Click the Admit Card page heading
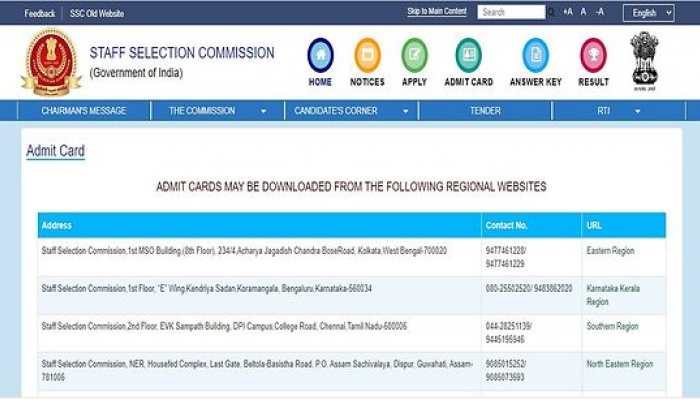 55,151
